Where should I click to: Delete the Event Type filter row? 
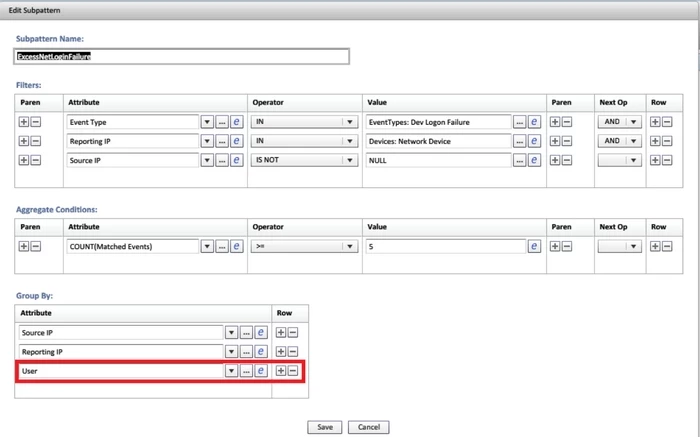tap(667, 122)
